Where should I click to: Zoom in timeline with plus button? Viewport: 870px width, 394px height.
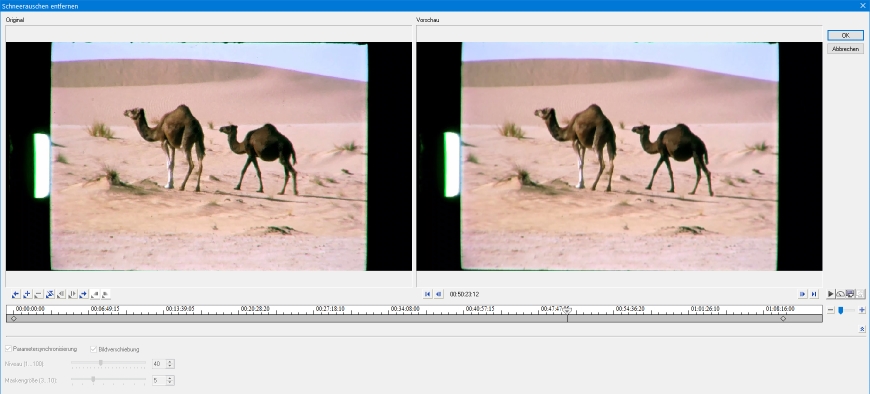tap(862, 310)
